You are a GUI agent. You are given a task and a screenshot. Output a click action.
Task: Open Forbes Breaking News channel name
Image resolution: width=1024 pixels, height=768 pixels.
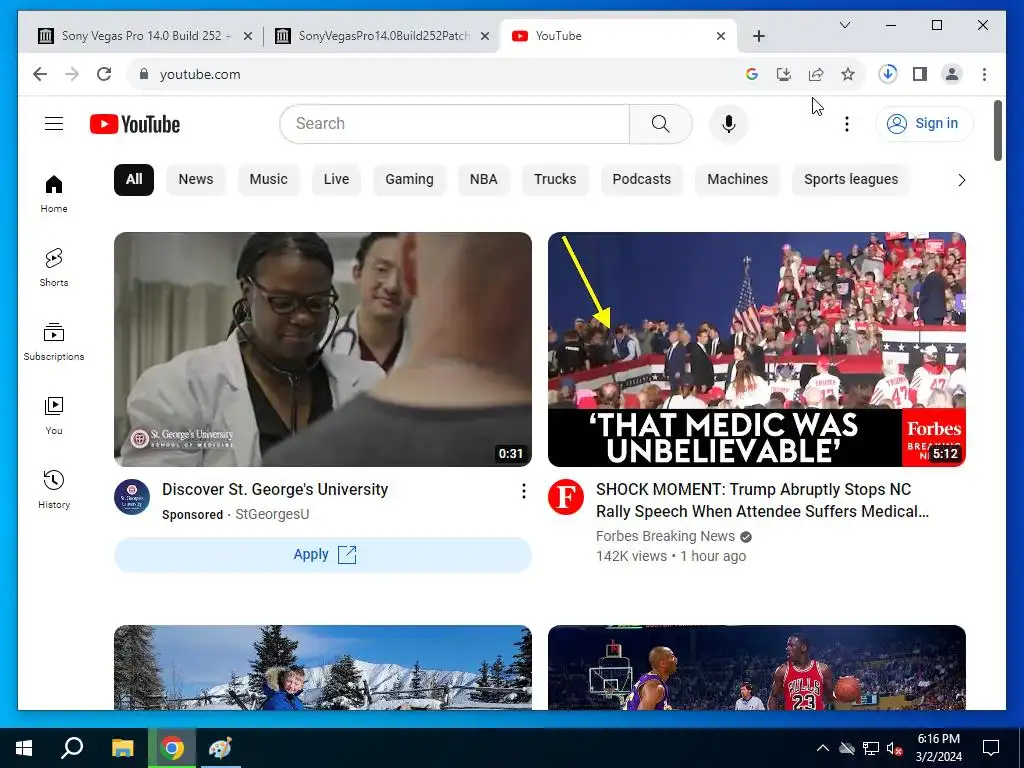click(665, 536)
